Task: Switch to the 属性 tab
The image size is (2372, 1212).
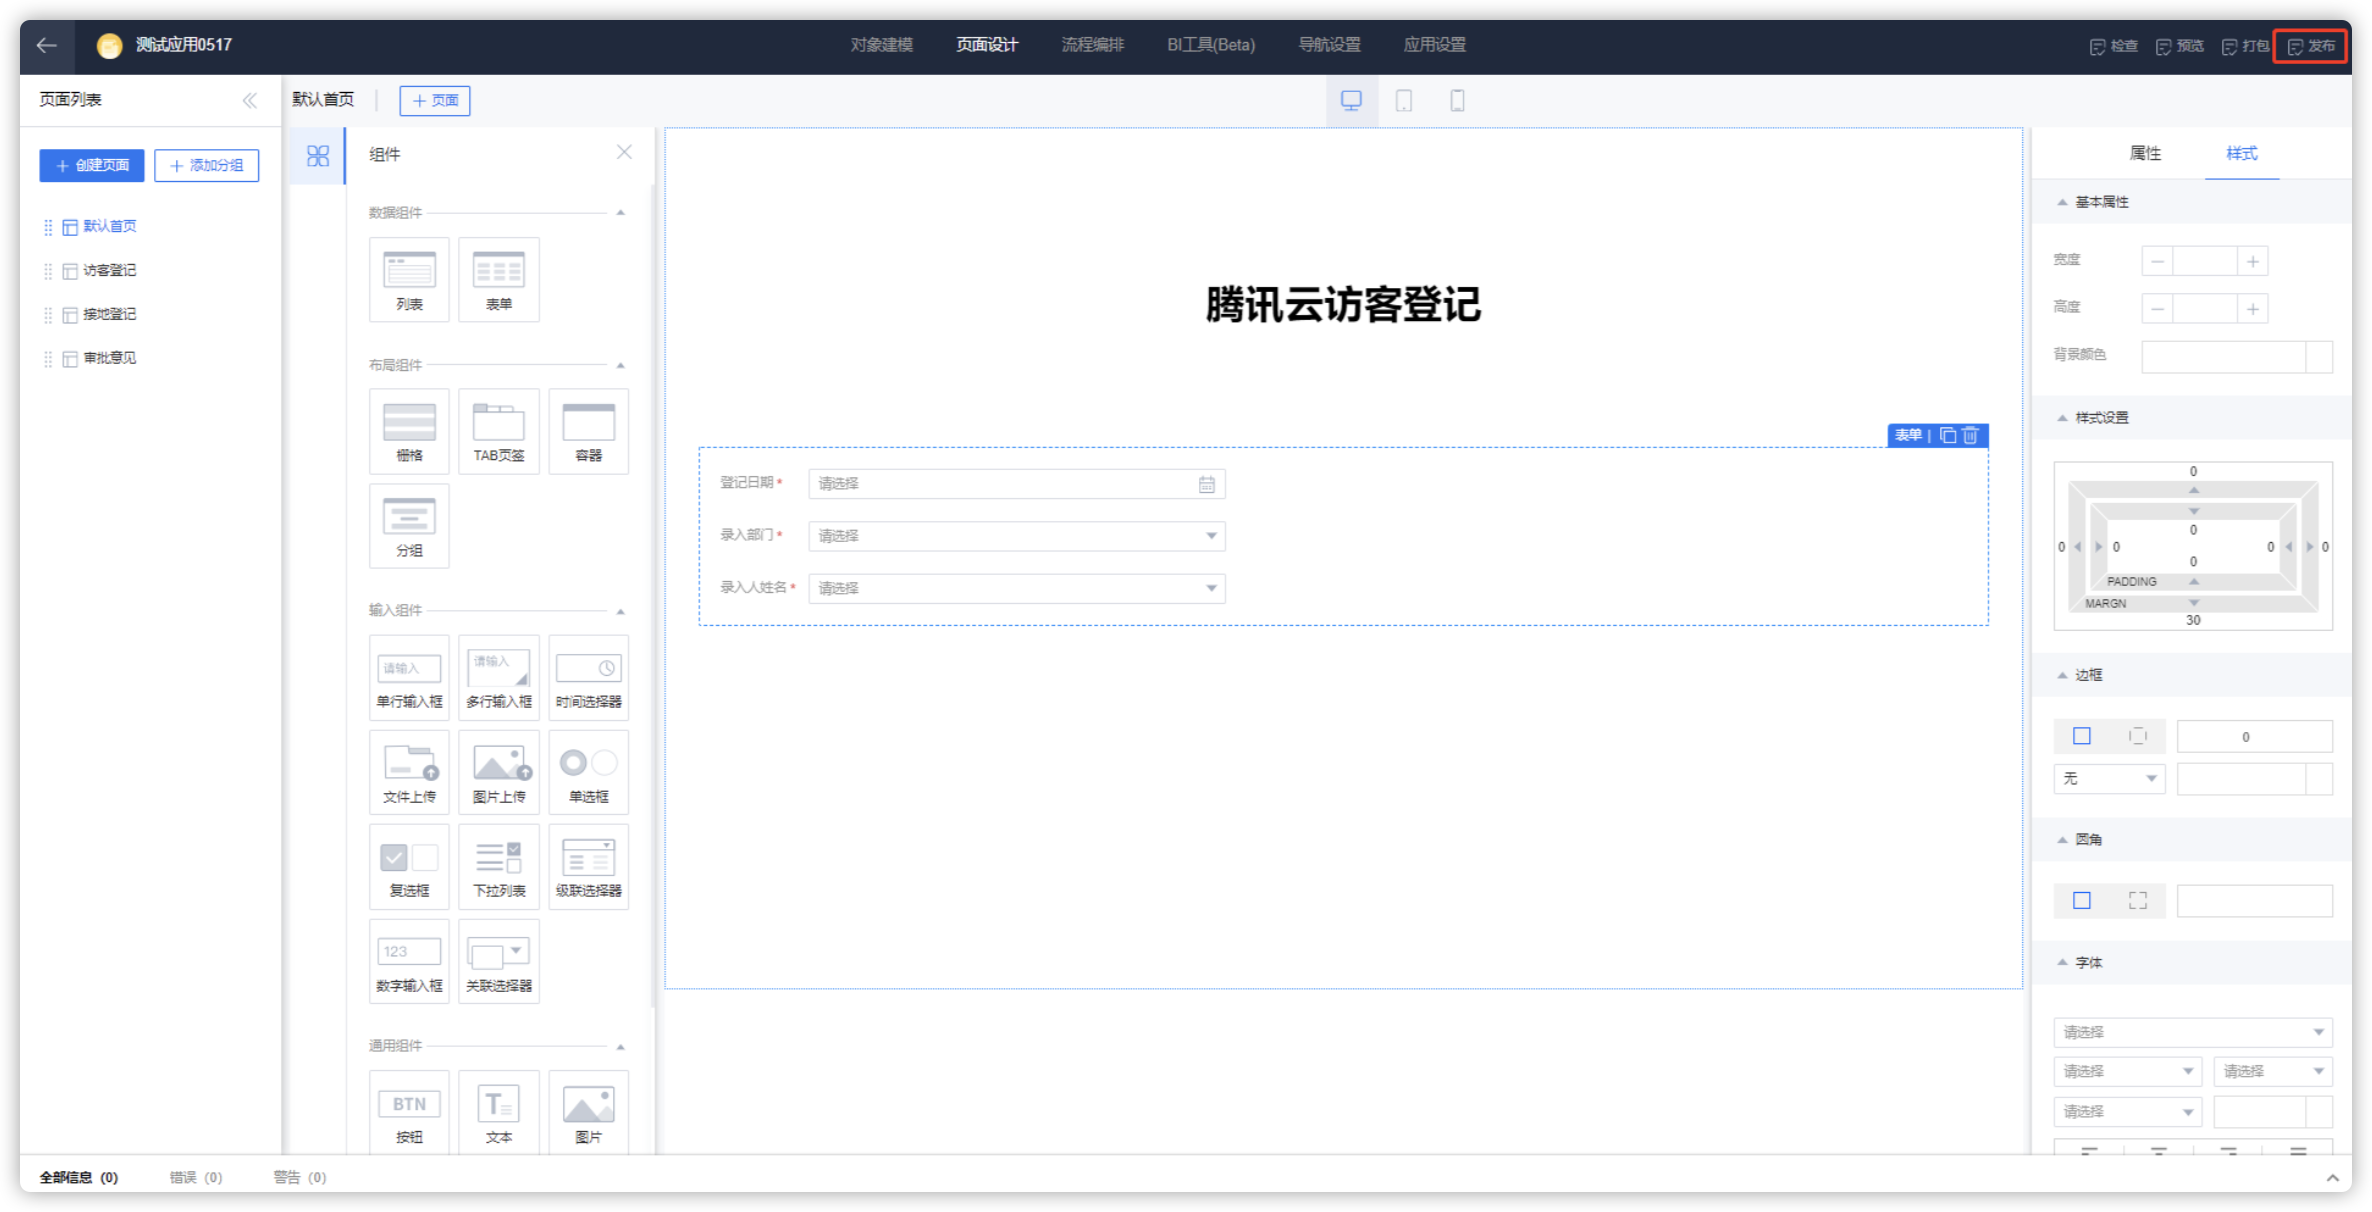Action: coord(2145,153)
